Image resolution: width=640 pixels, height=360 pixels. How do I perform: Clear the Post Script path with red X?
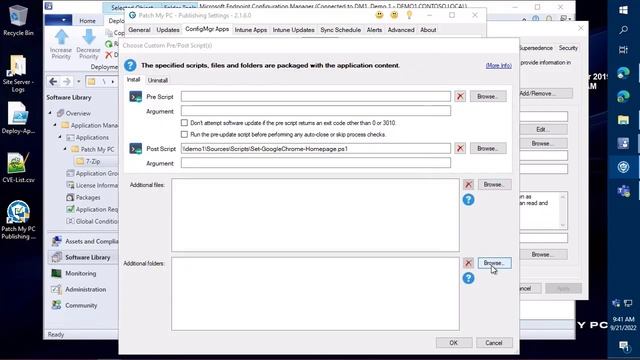click(460, 148)
